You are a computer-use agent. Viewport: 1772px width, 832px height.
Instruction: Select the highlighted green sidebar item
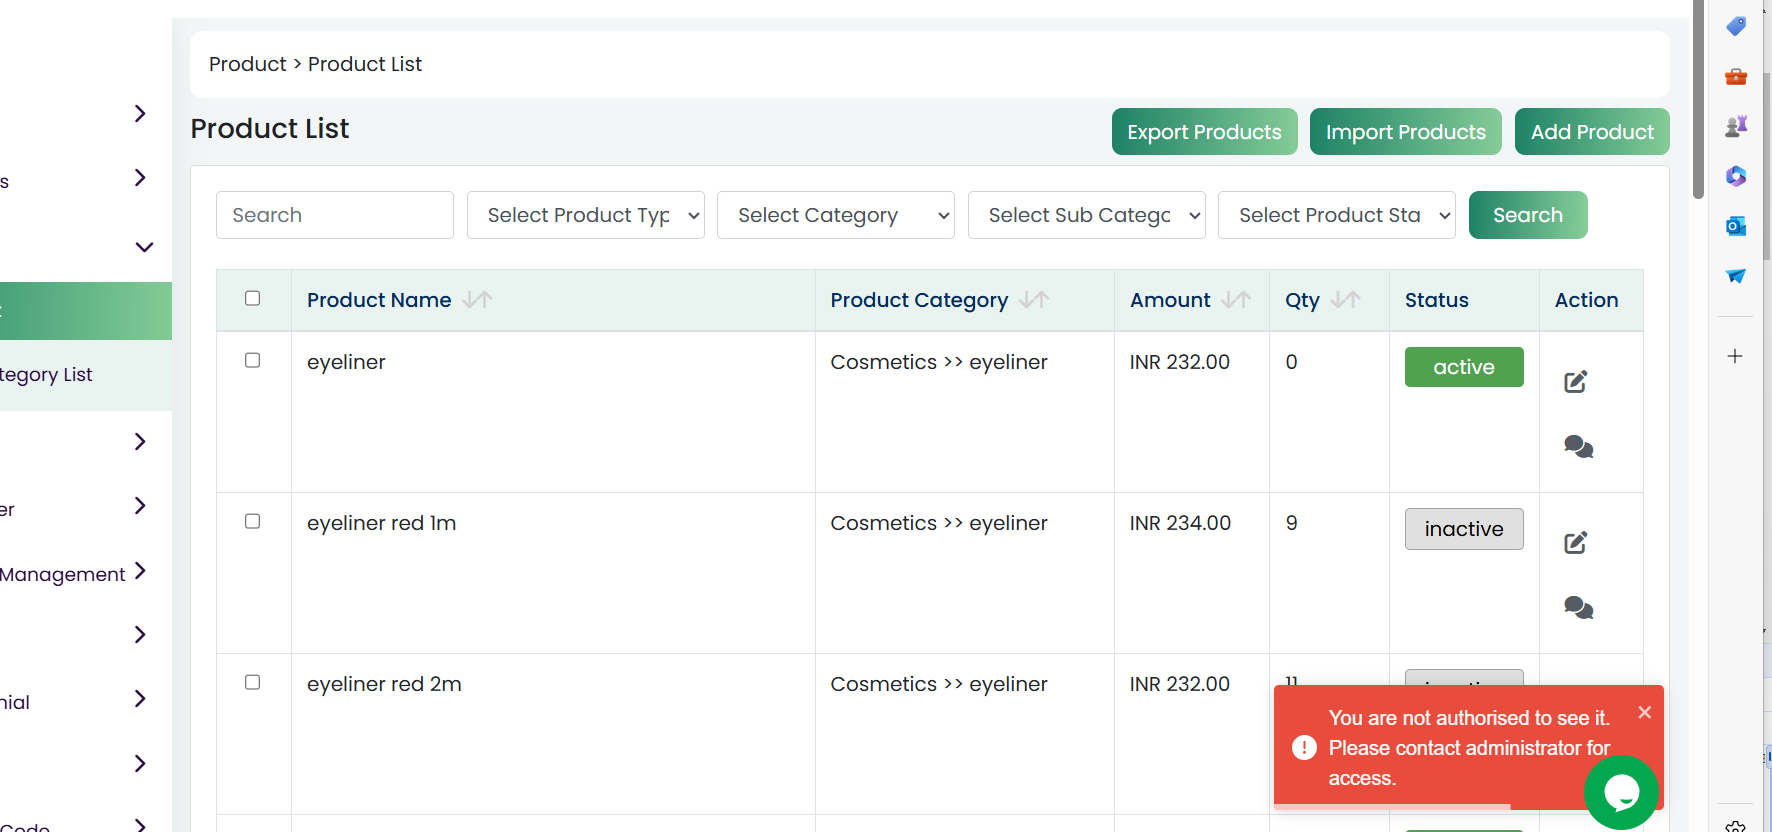(x=86, y=311)
